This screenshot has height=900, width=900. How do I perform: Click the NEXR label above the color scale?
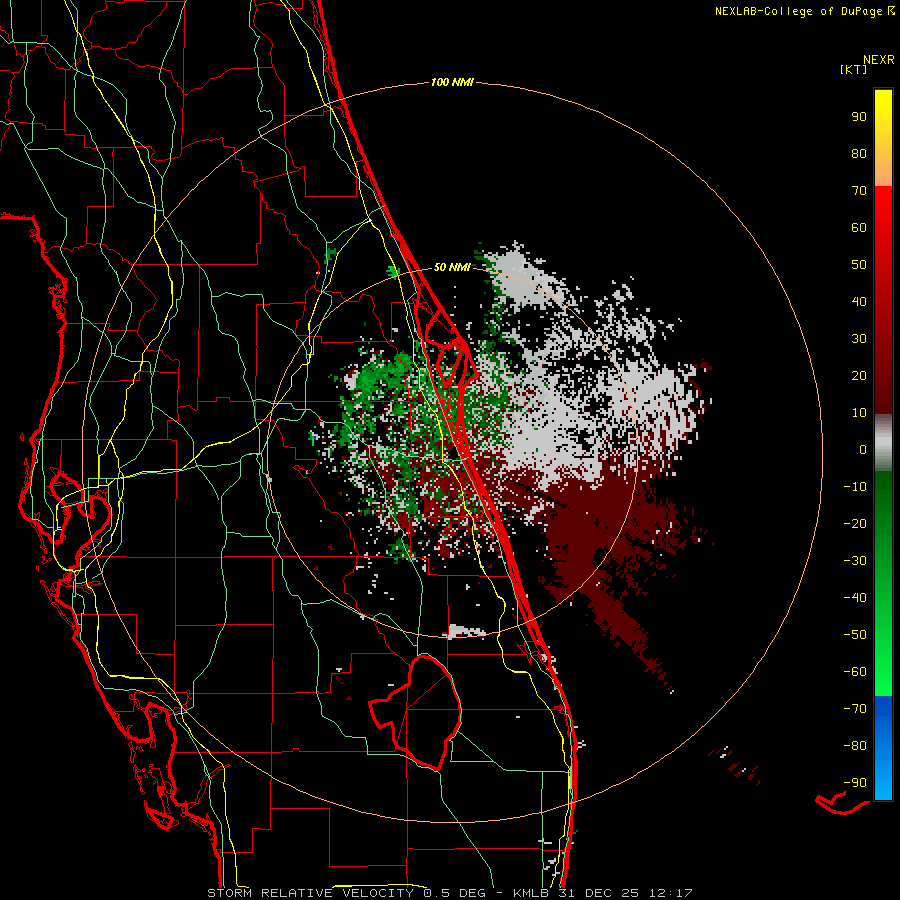[878, 60]
